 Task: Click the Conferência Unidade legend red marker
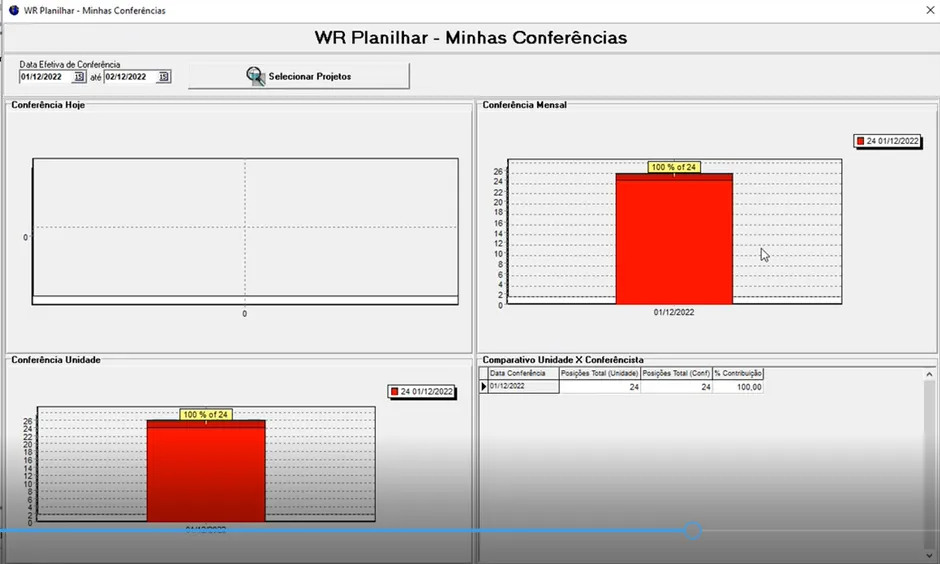click(x=395, y=392)
